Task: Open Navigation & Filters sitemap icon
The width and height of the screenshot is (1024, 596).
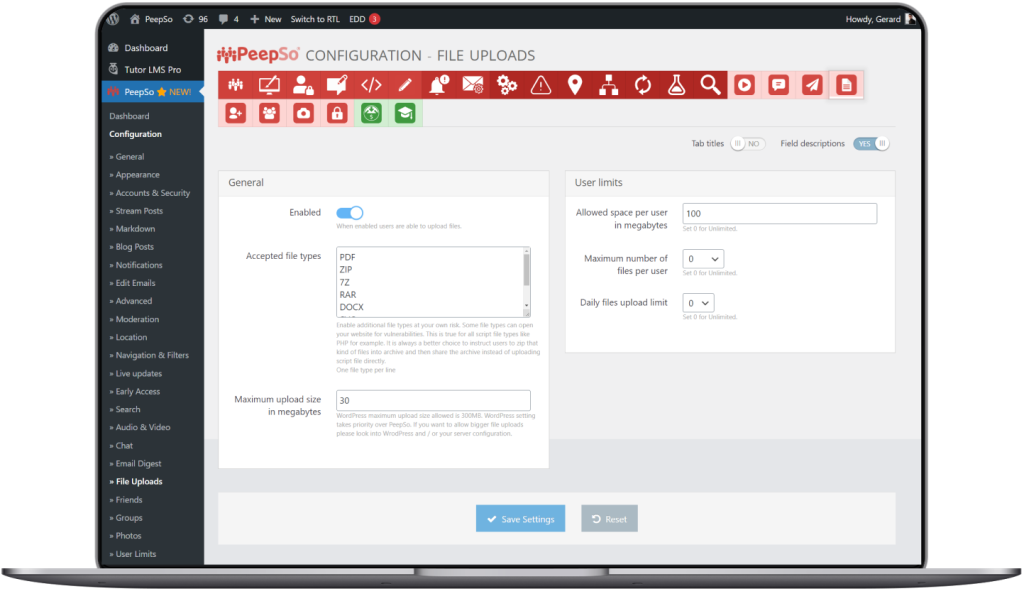Action: [609, 85]
